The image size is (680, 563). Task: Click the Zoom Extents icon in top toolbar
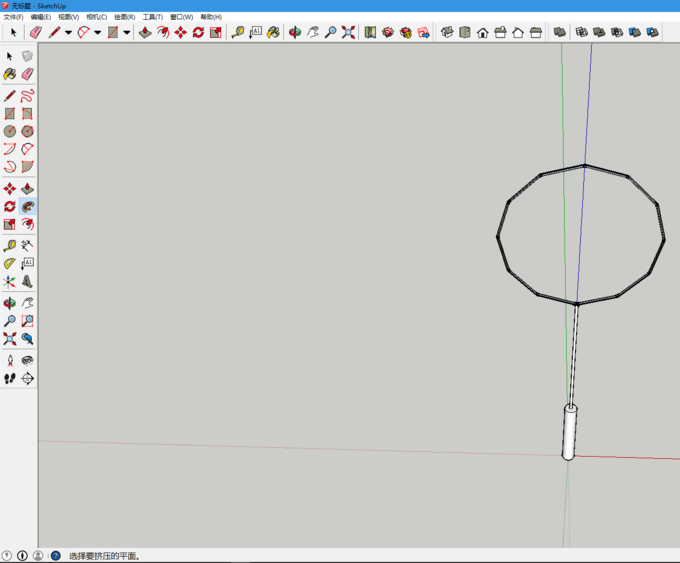point(348,32)
